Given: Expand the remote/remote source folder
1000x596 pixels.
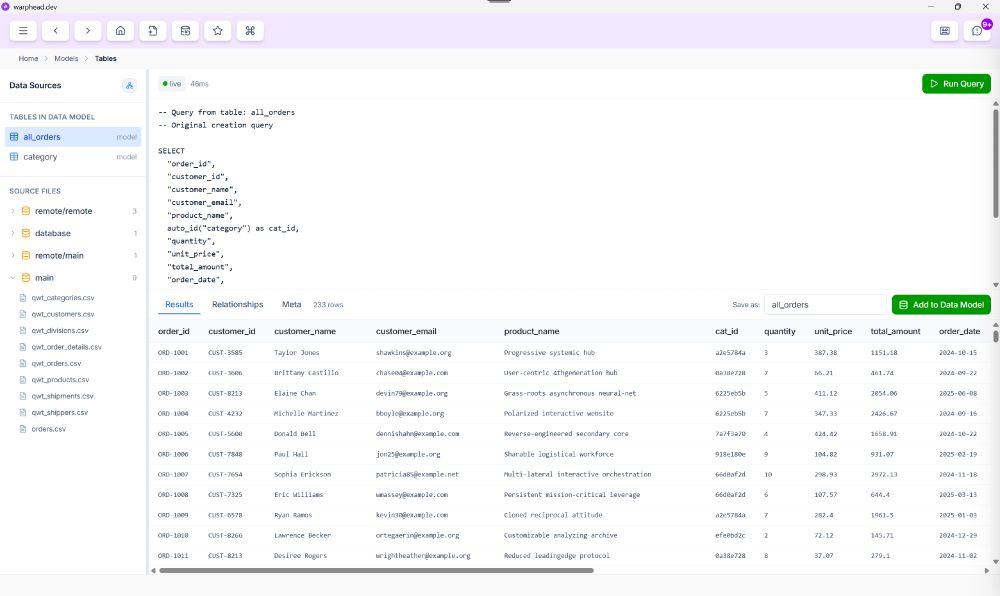Looking at the screenshot, I should coord(13,211).
